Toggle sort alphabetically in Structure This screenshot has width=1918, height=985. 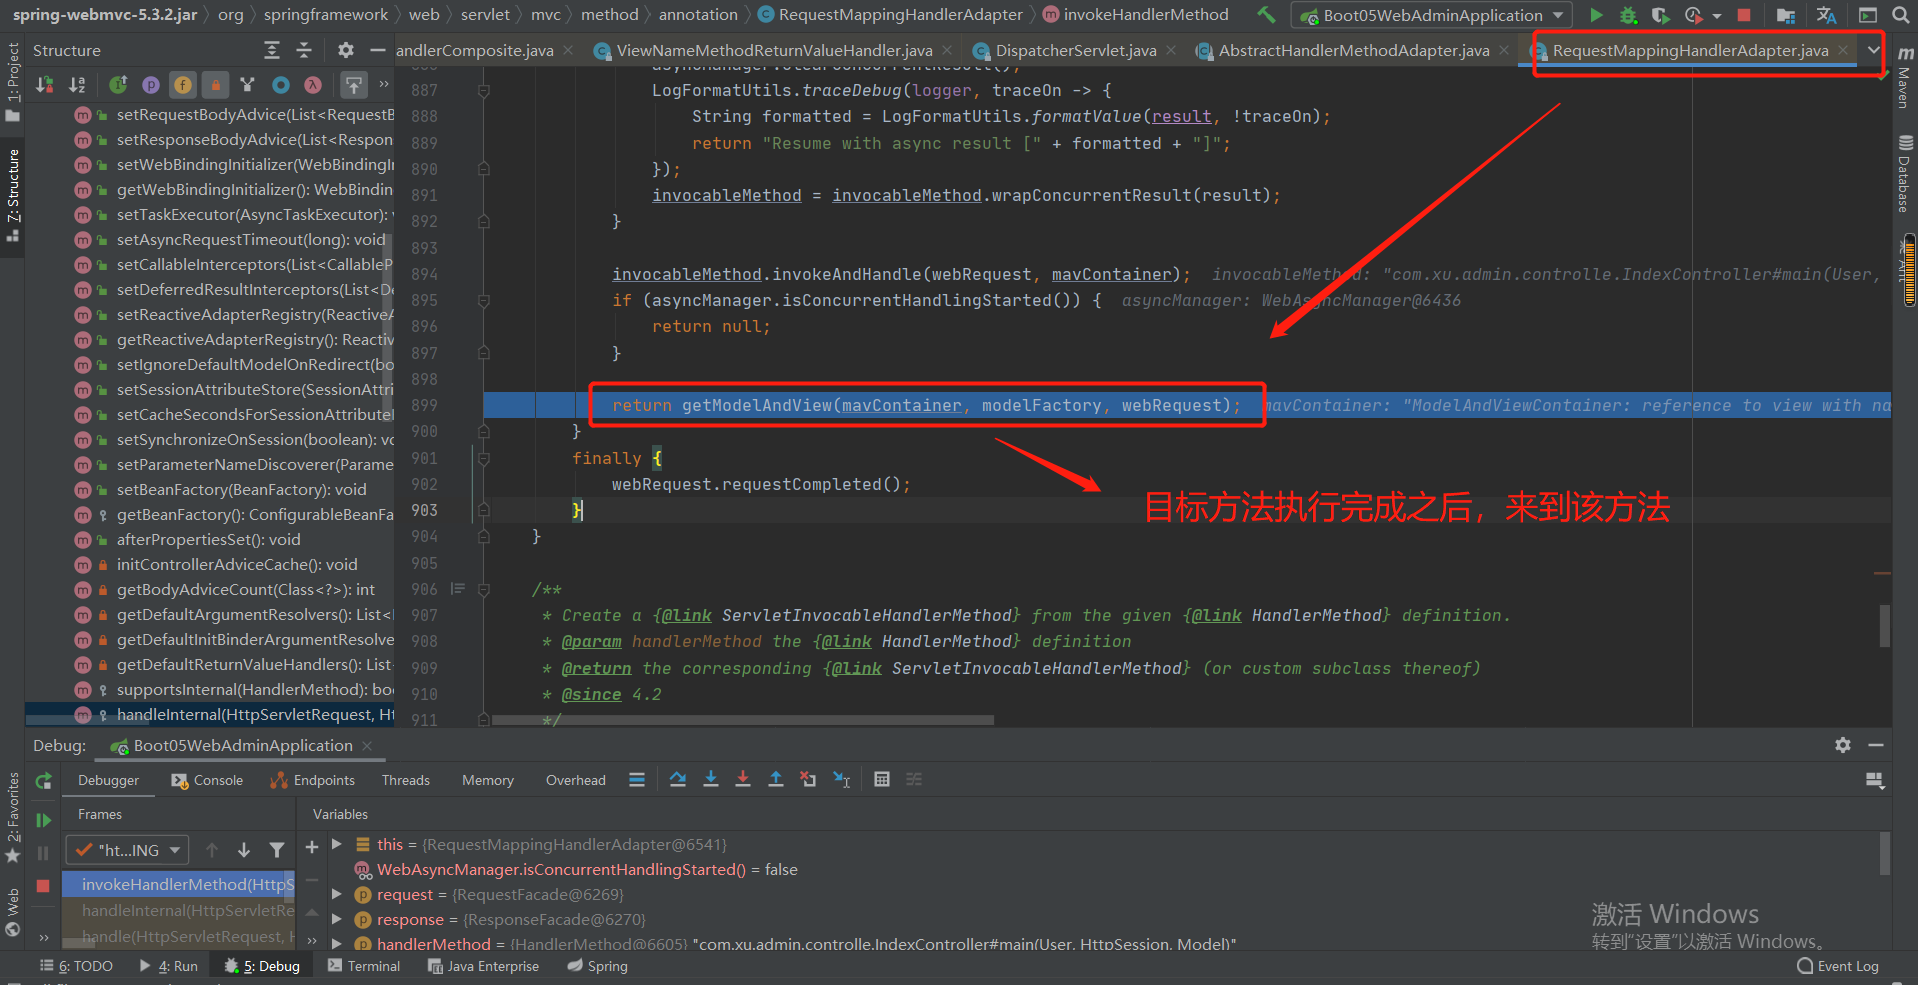77,85
